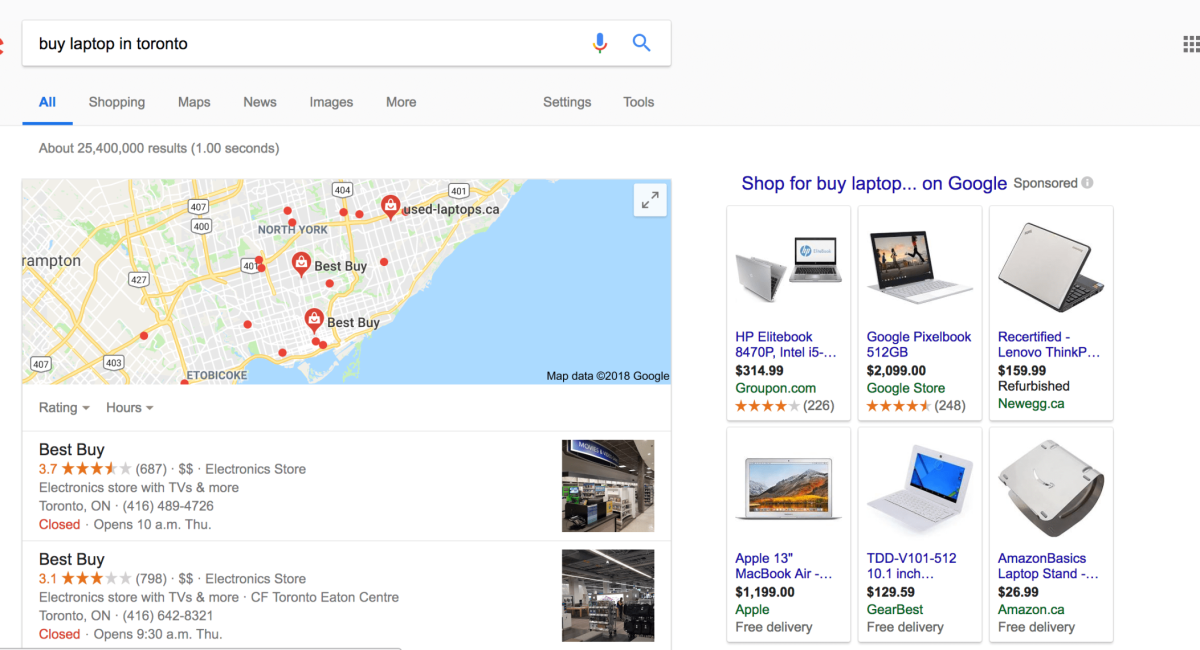Viewport: 1200px width, 650px height.
Task: Open the TDD-V101-512 10.1 inch product link
Action: tap(911, 566)
